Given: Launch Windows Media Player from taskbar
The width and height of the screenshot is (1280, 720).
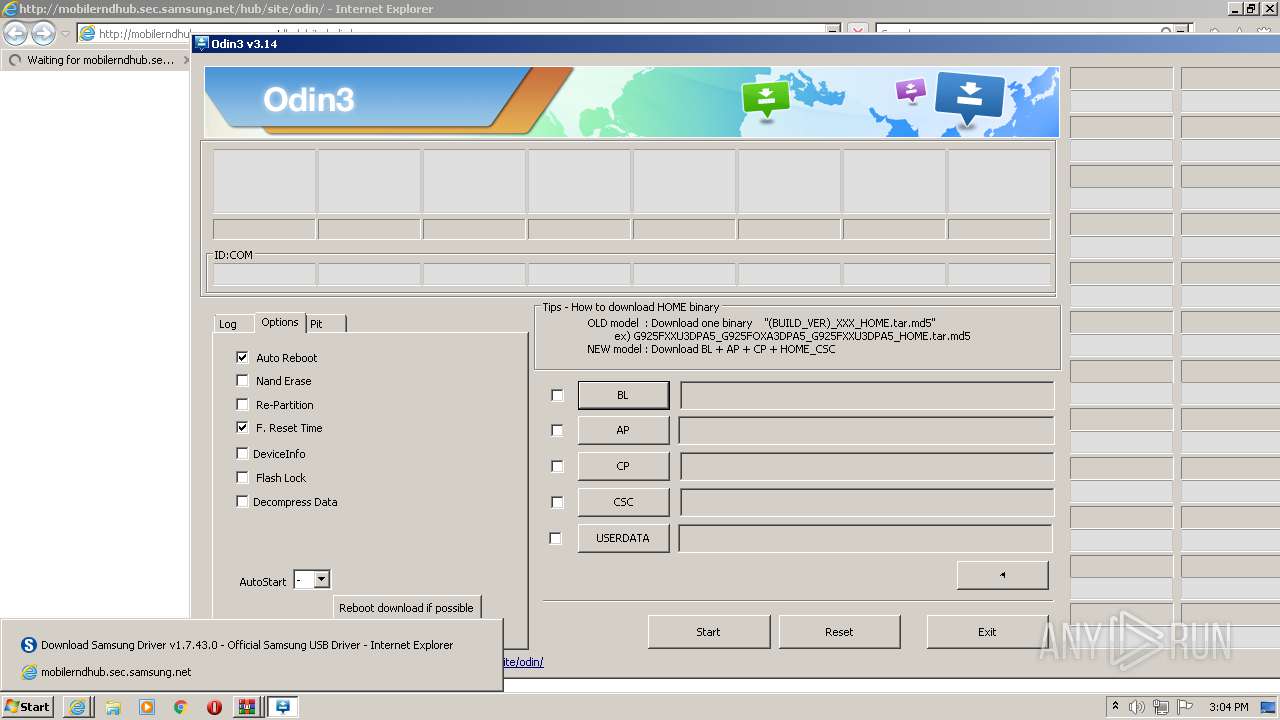Looking at the screenshot, I should [147, 707].
